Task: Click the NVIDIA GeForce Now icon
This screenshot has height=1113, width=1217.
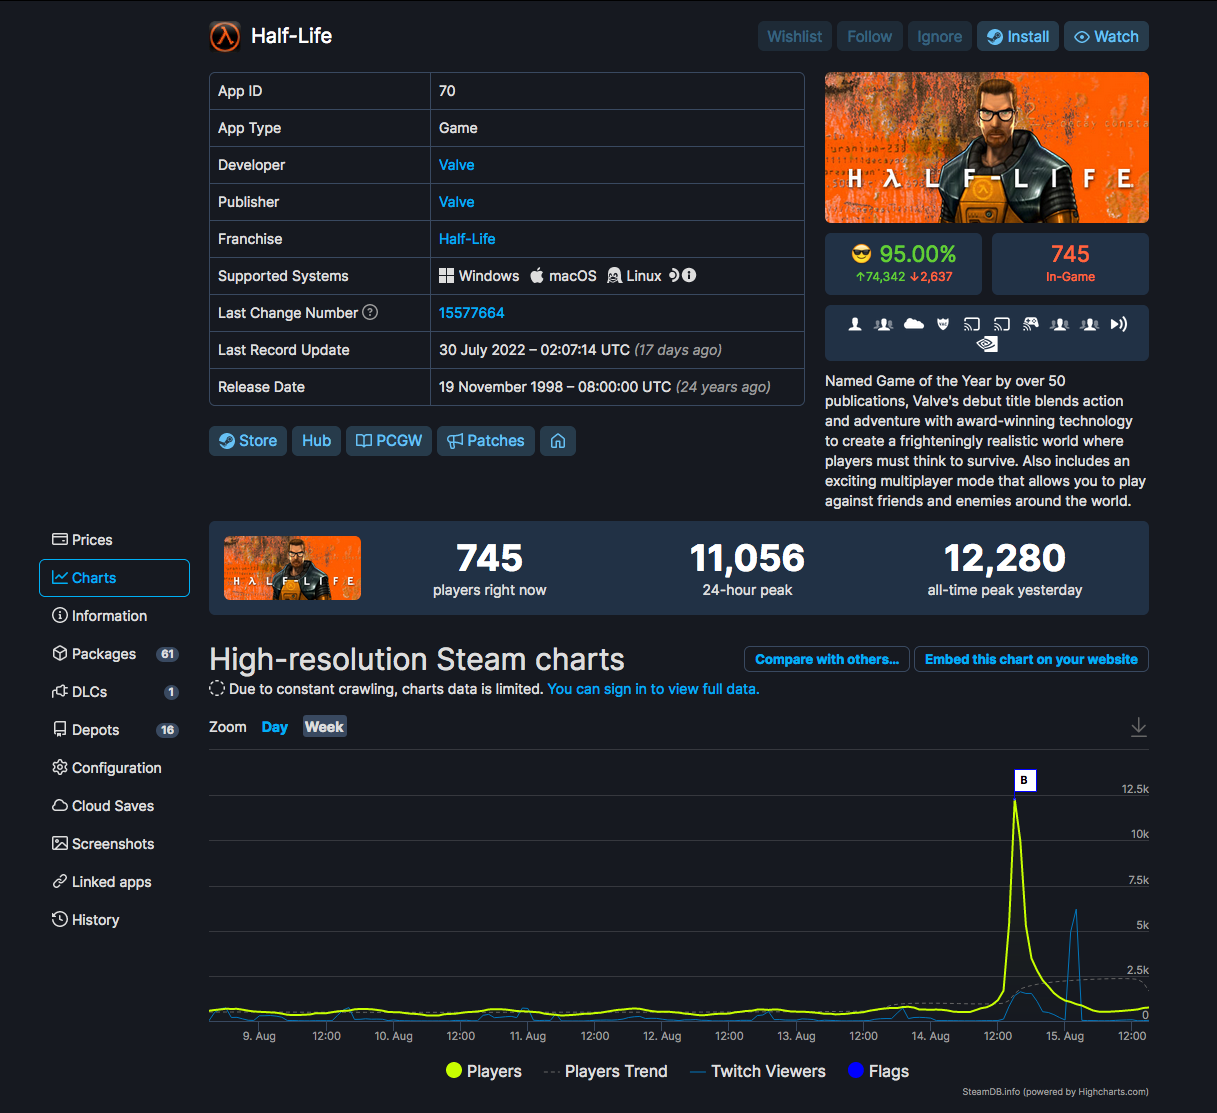Action: [x=987, y=344]
